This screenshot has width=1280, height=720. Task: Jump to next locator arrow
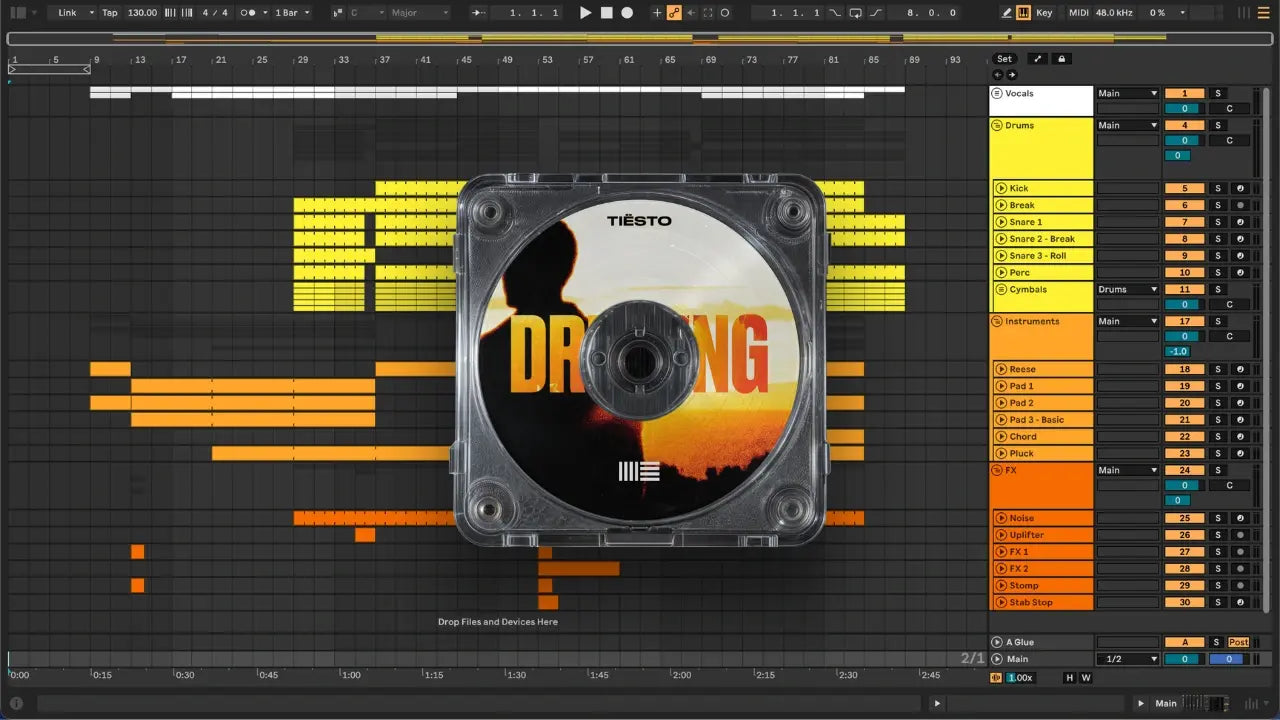coord(1011,75)
